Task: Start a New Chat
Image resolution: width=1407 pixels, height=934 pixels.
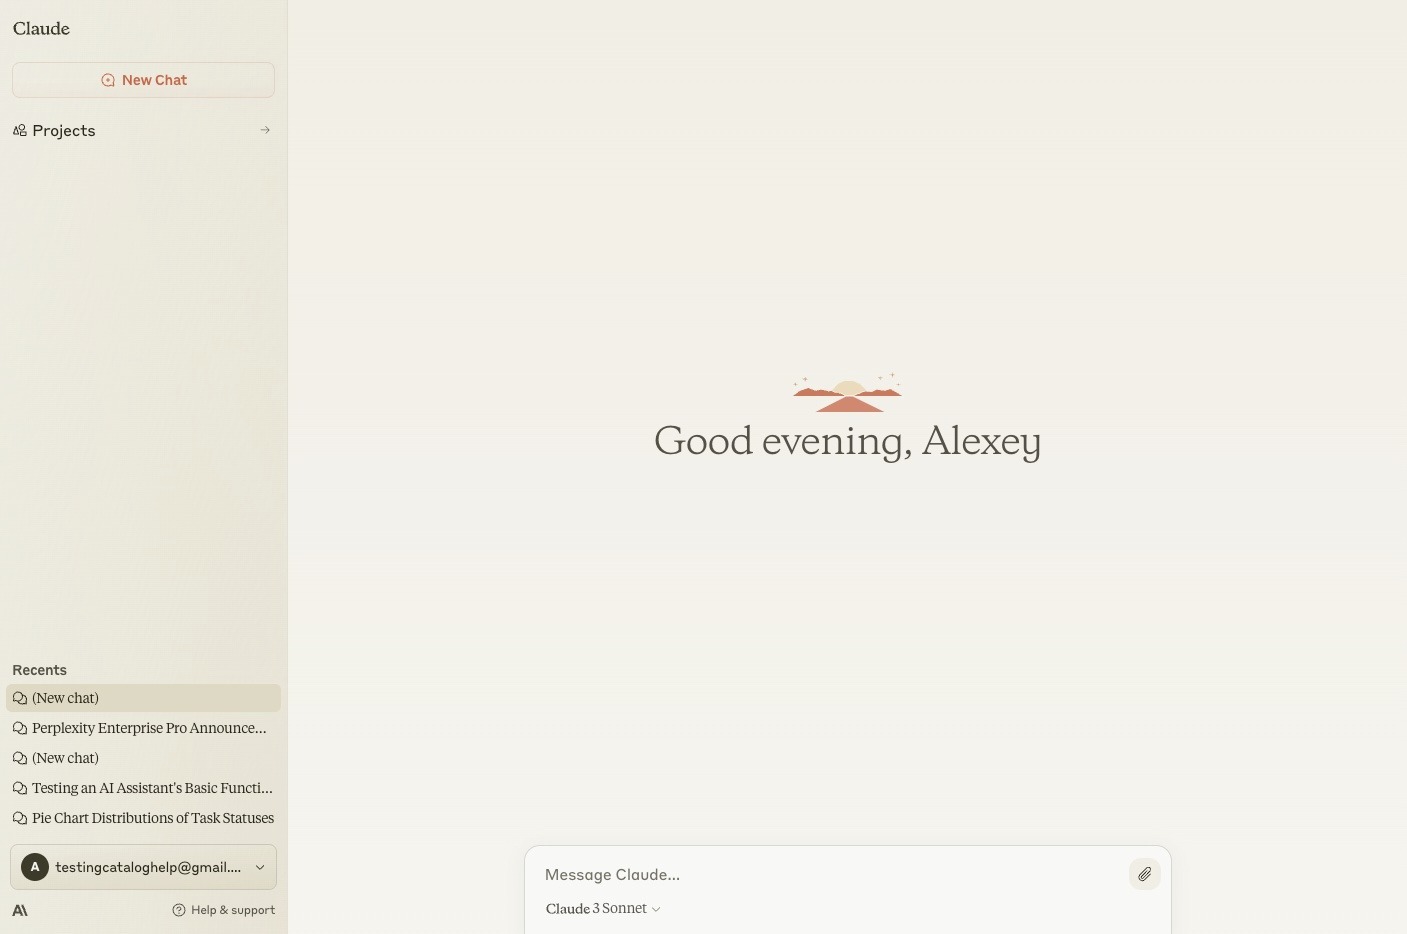Action: [143, 80]
